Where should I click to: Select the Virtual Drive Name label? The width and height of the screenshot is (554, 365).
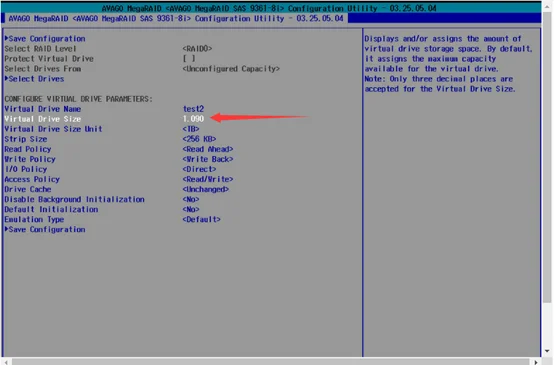[42, 109]
